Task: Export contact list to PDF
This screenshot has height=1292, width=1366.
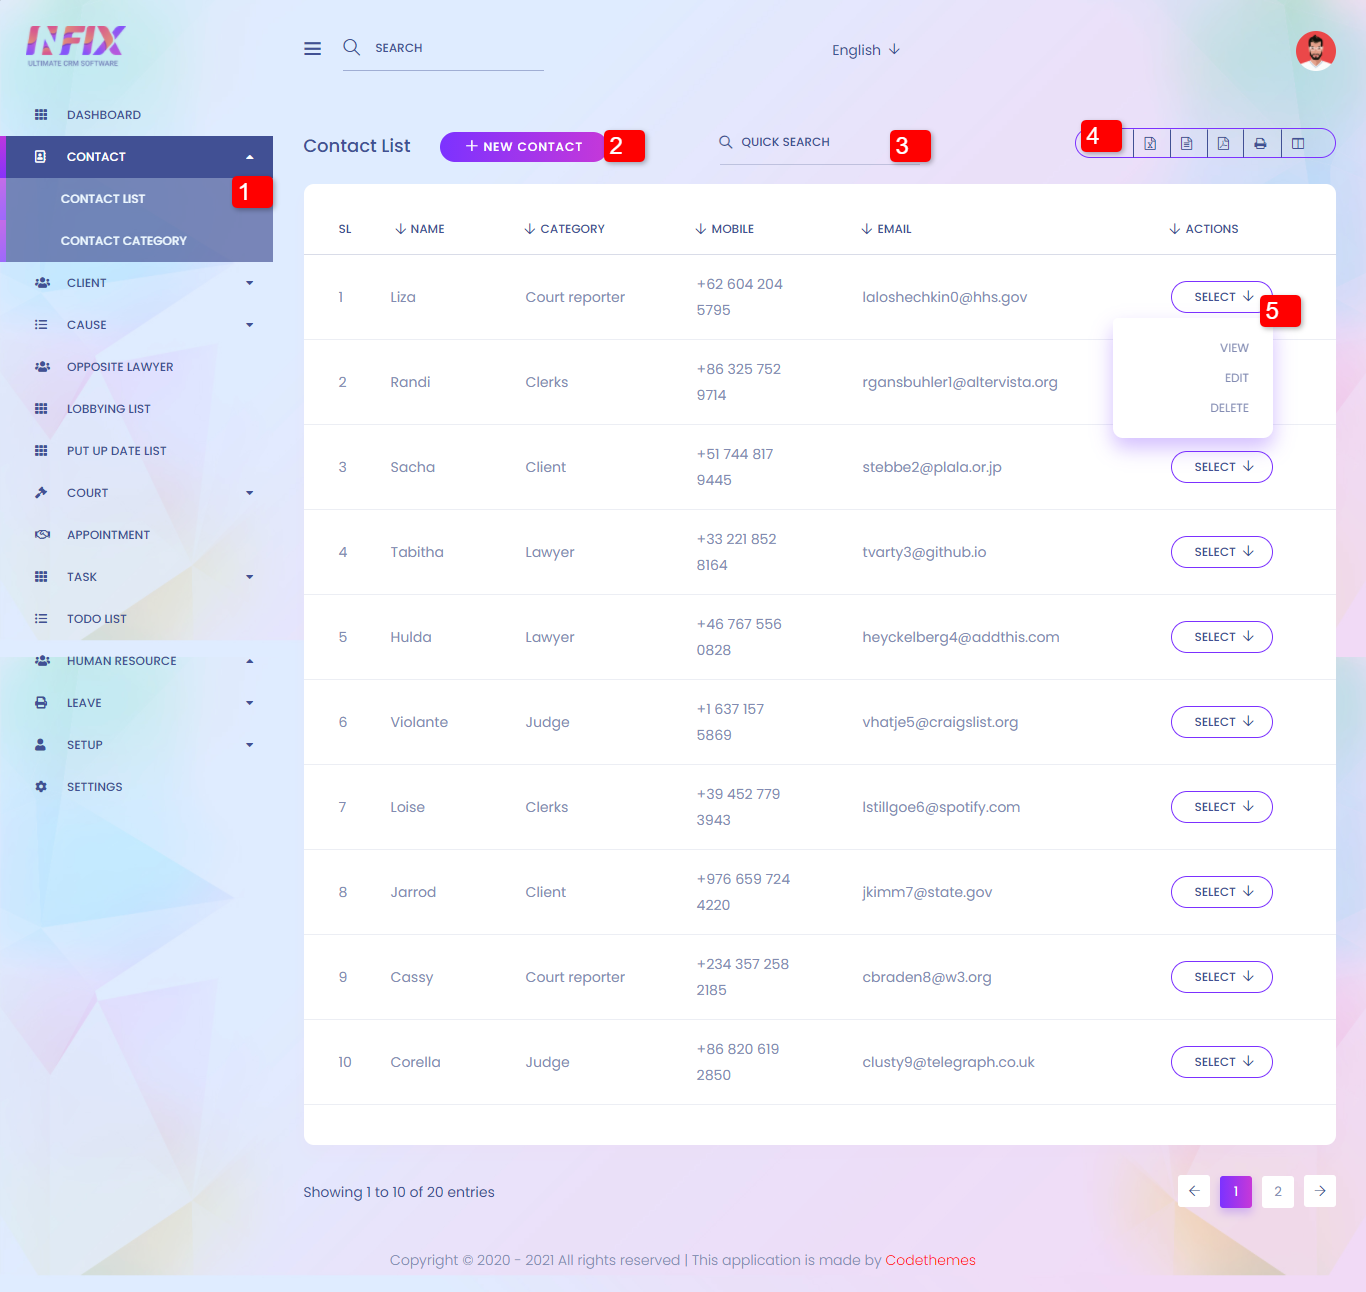Action: tap(1224, 144)
